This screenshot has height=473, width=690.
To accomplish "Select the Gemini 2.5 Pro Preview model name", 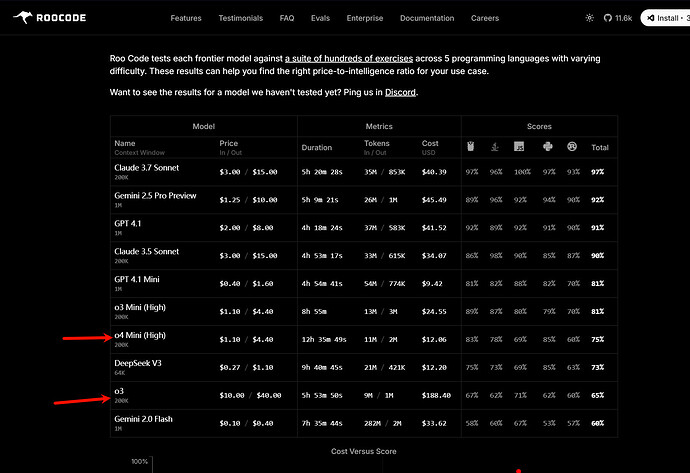I will (x=155, y=195).
